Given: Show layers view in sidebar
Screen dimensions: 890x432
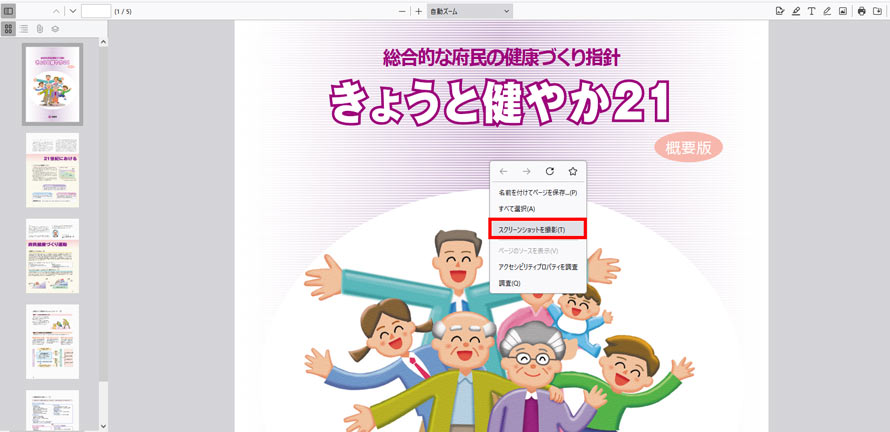Looking at the screenshot, I should point(55,28).
